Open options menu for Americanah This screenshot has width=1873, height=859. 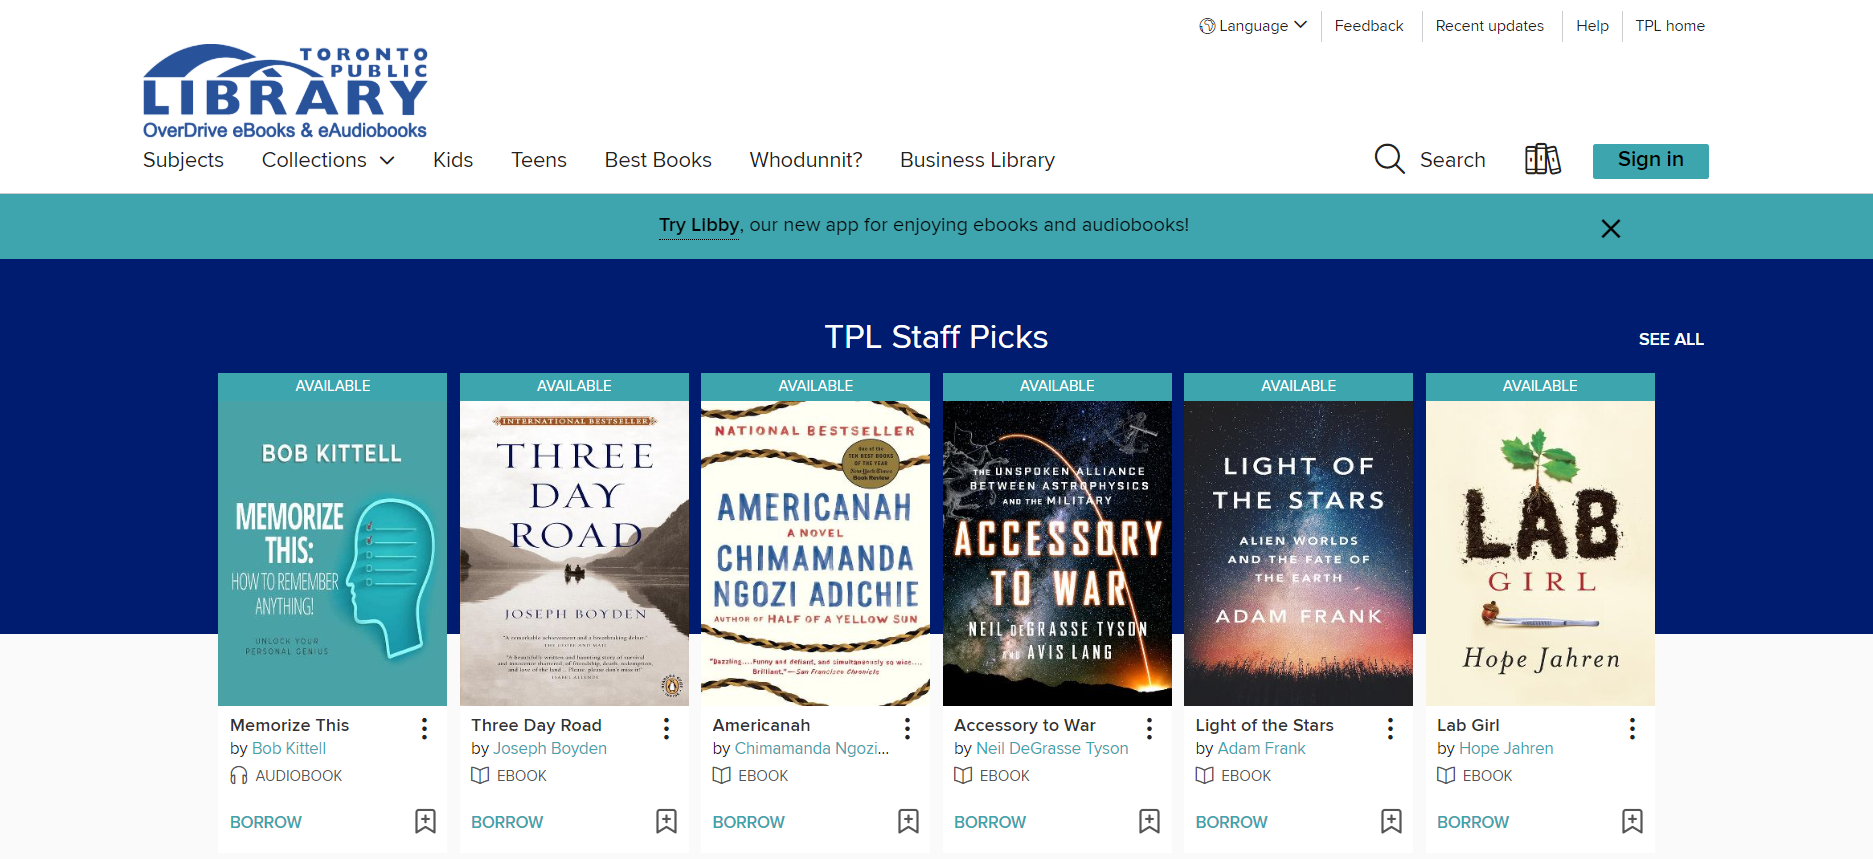[908, 729]
